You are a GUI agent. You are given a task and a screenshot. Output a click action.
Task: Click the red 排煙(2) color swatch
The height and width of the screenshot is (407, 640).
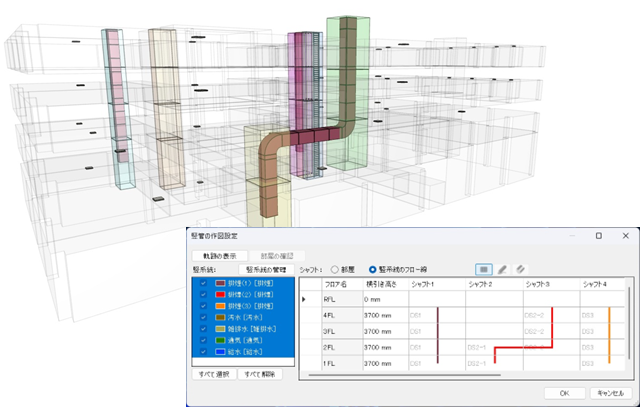[219, 294]
